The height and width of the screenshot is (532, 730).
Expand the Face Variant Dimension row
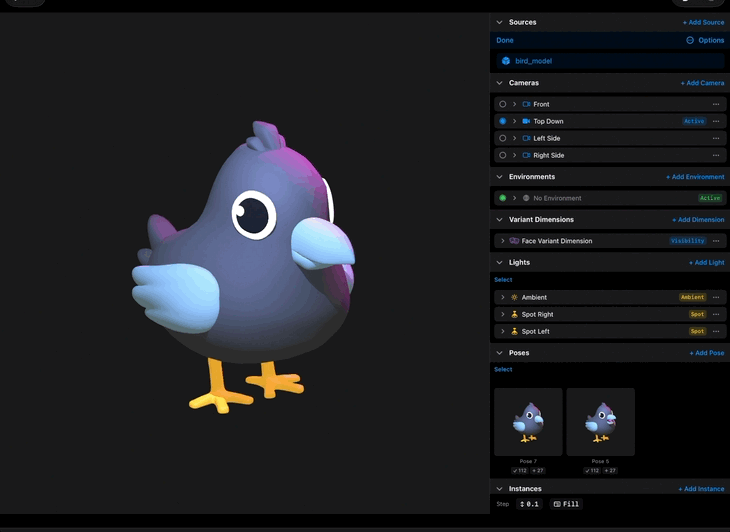[x=503, y=241]
